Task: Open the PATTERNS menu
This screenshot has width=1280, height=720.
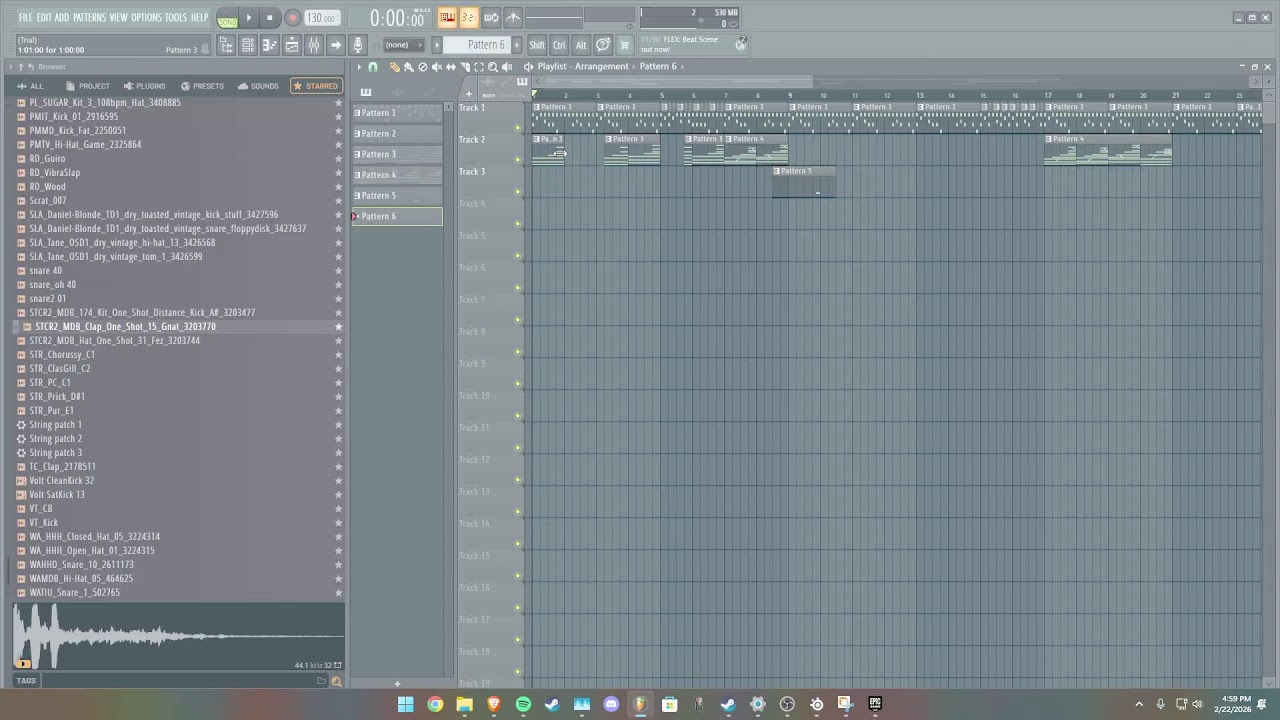Action: [90, 17]
